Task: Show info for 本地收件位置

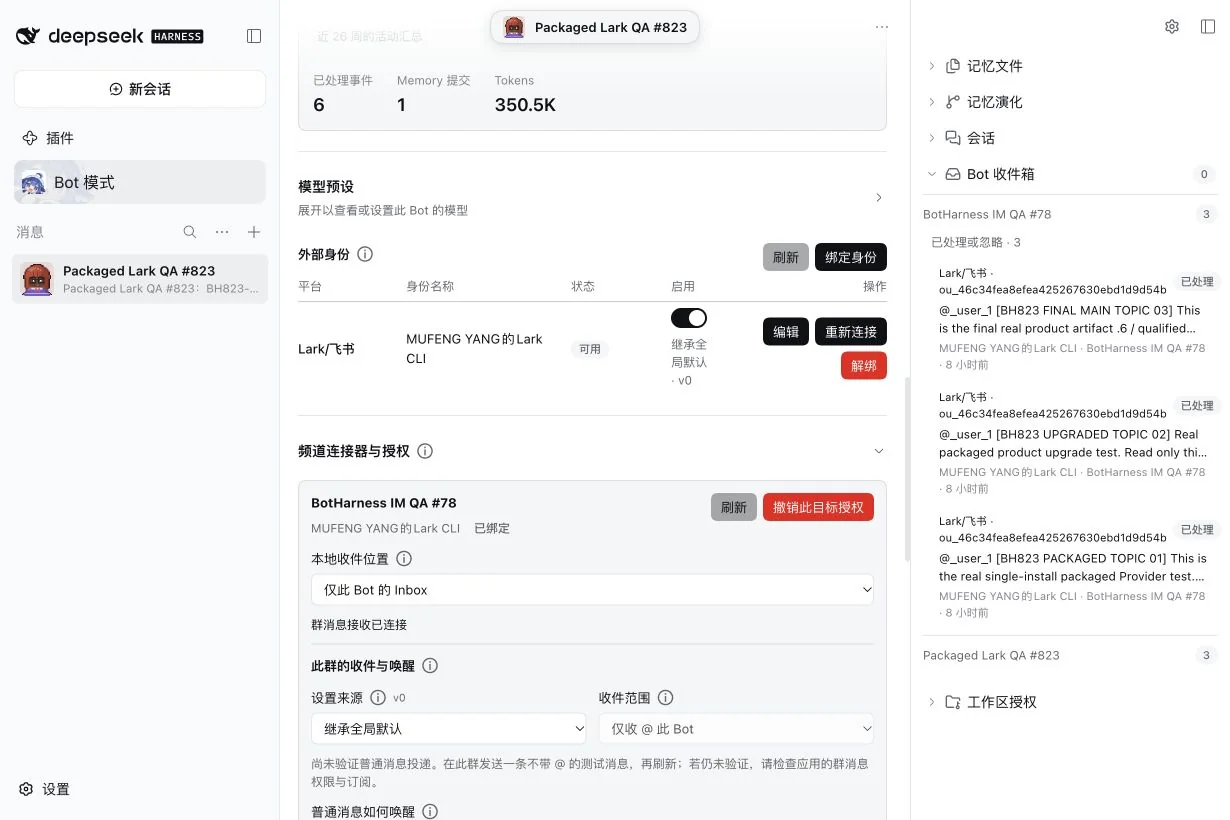Action: (x=404, y=559)
